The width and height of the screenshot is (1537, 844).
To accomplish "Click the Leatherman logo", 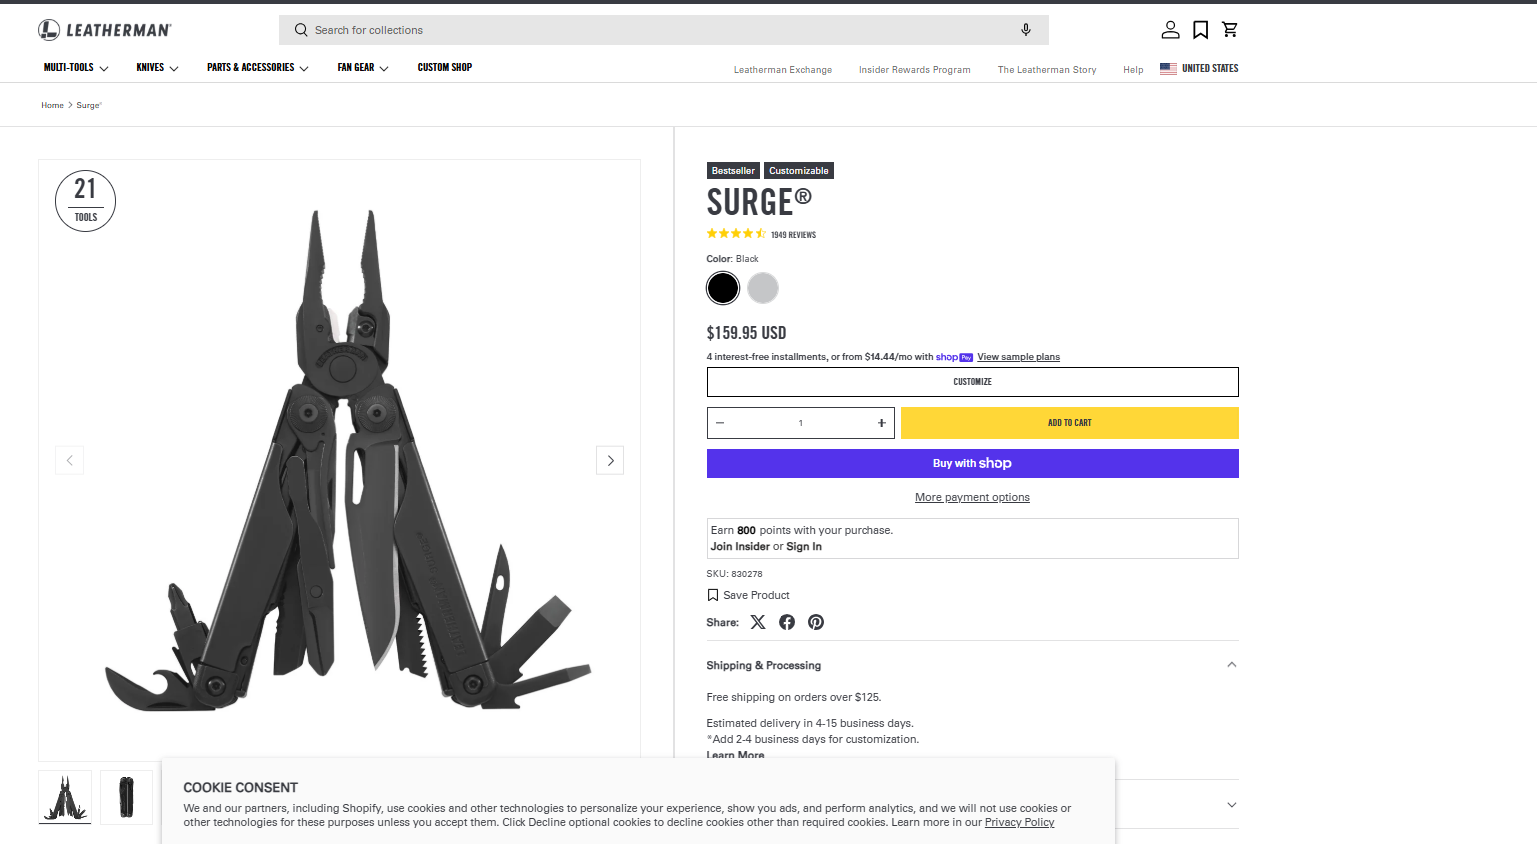I will point(105,30).
